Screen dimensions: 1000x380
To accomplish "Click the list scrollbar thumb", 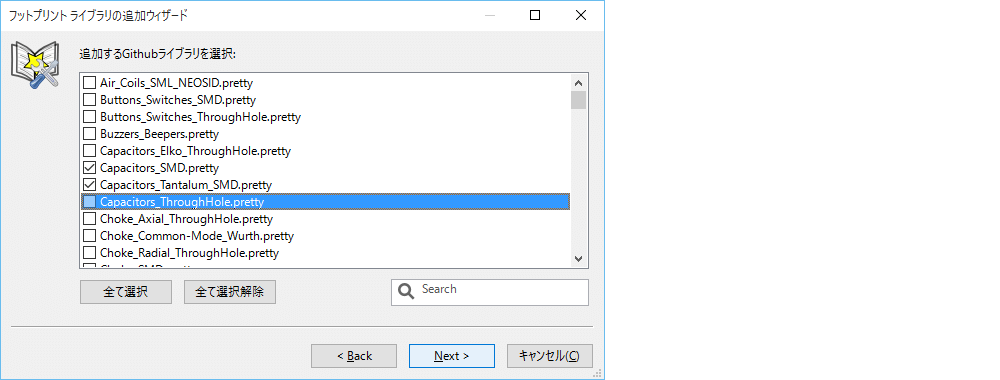I will click(578, 100).
